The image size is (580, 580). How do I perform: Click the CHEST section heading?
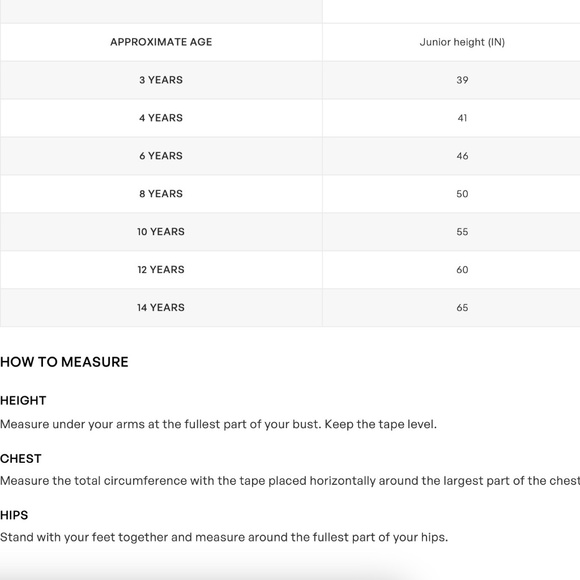coord(21,459)
